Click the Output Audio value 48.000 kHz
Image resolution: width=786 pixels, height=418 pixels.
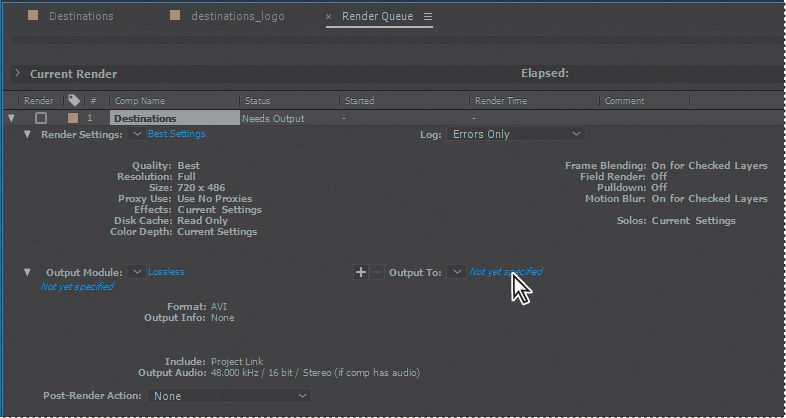click(x=315, y=373)
